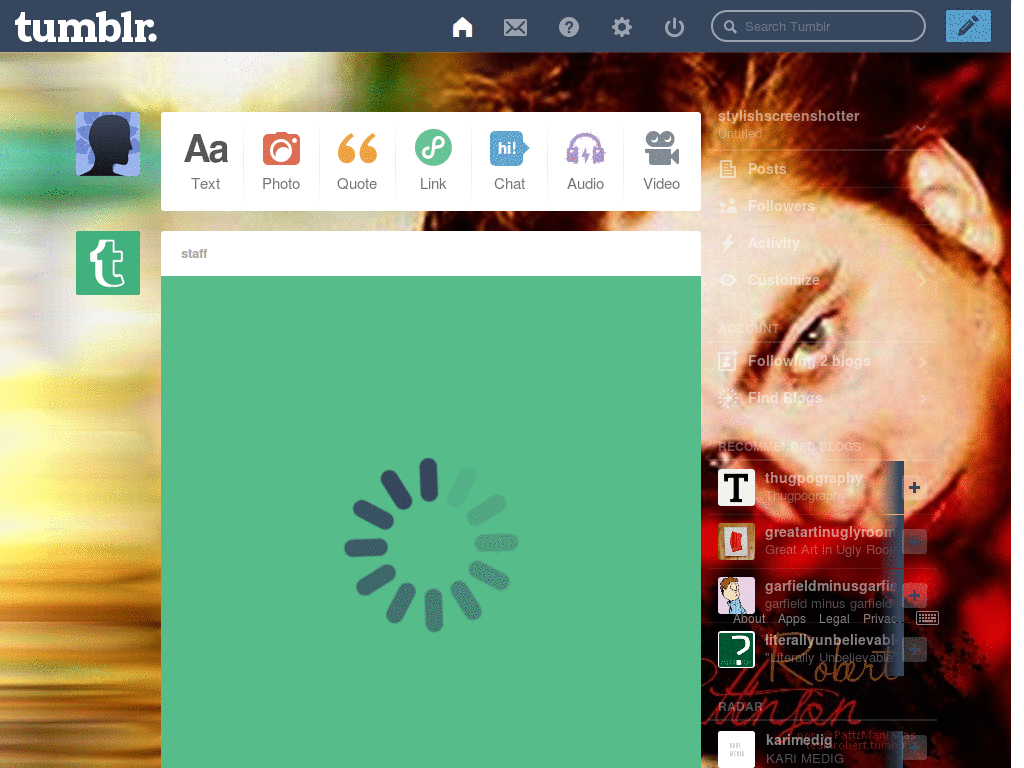
Task: Open Find Blogs in the sidebar
Action: (785, 398)
